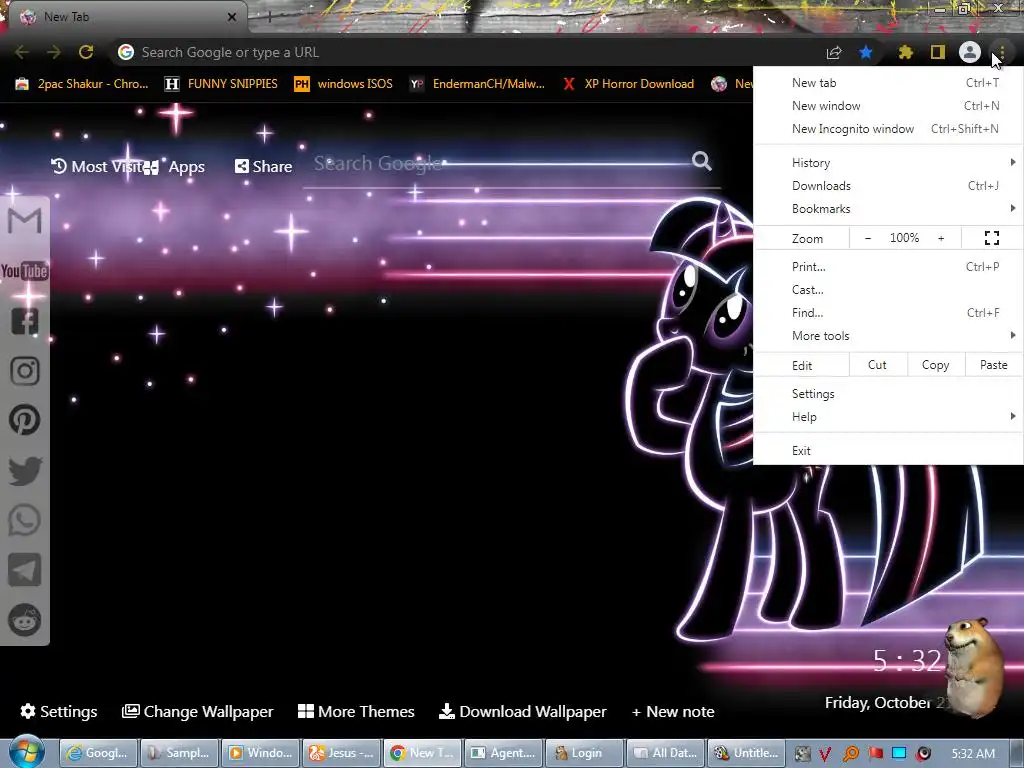Expand the History submenu
1024x768 pixels.
click(889, 163)
